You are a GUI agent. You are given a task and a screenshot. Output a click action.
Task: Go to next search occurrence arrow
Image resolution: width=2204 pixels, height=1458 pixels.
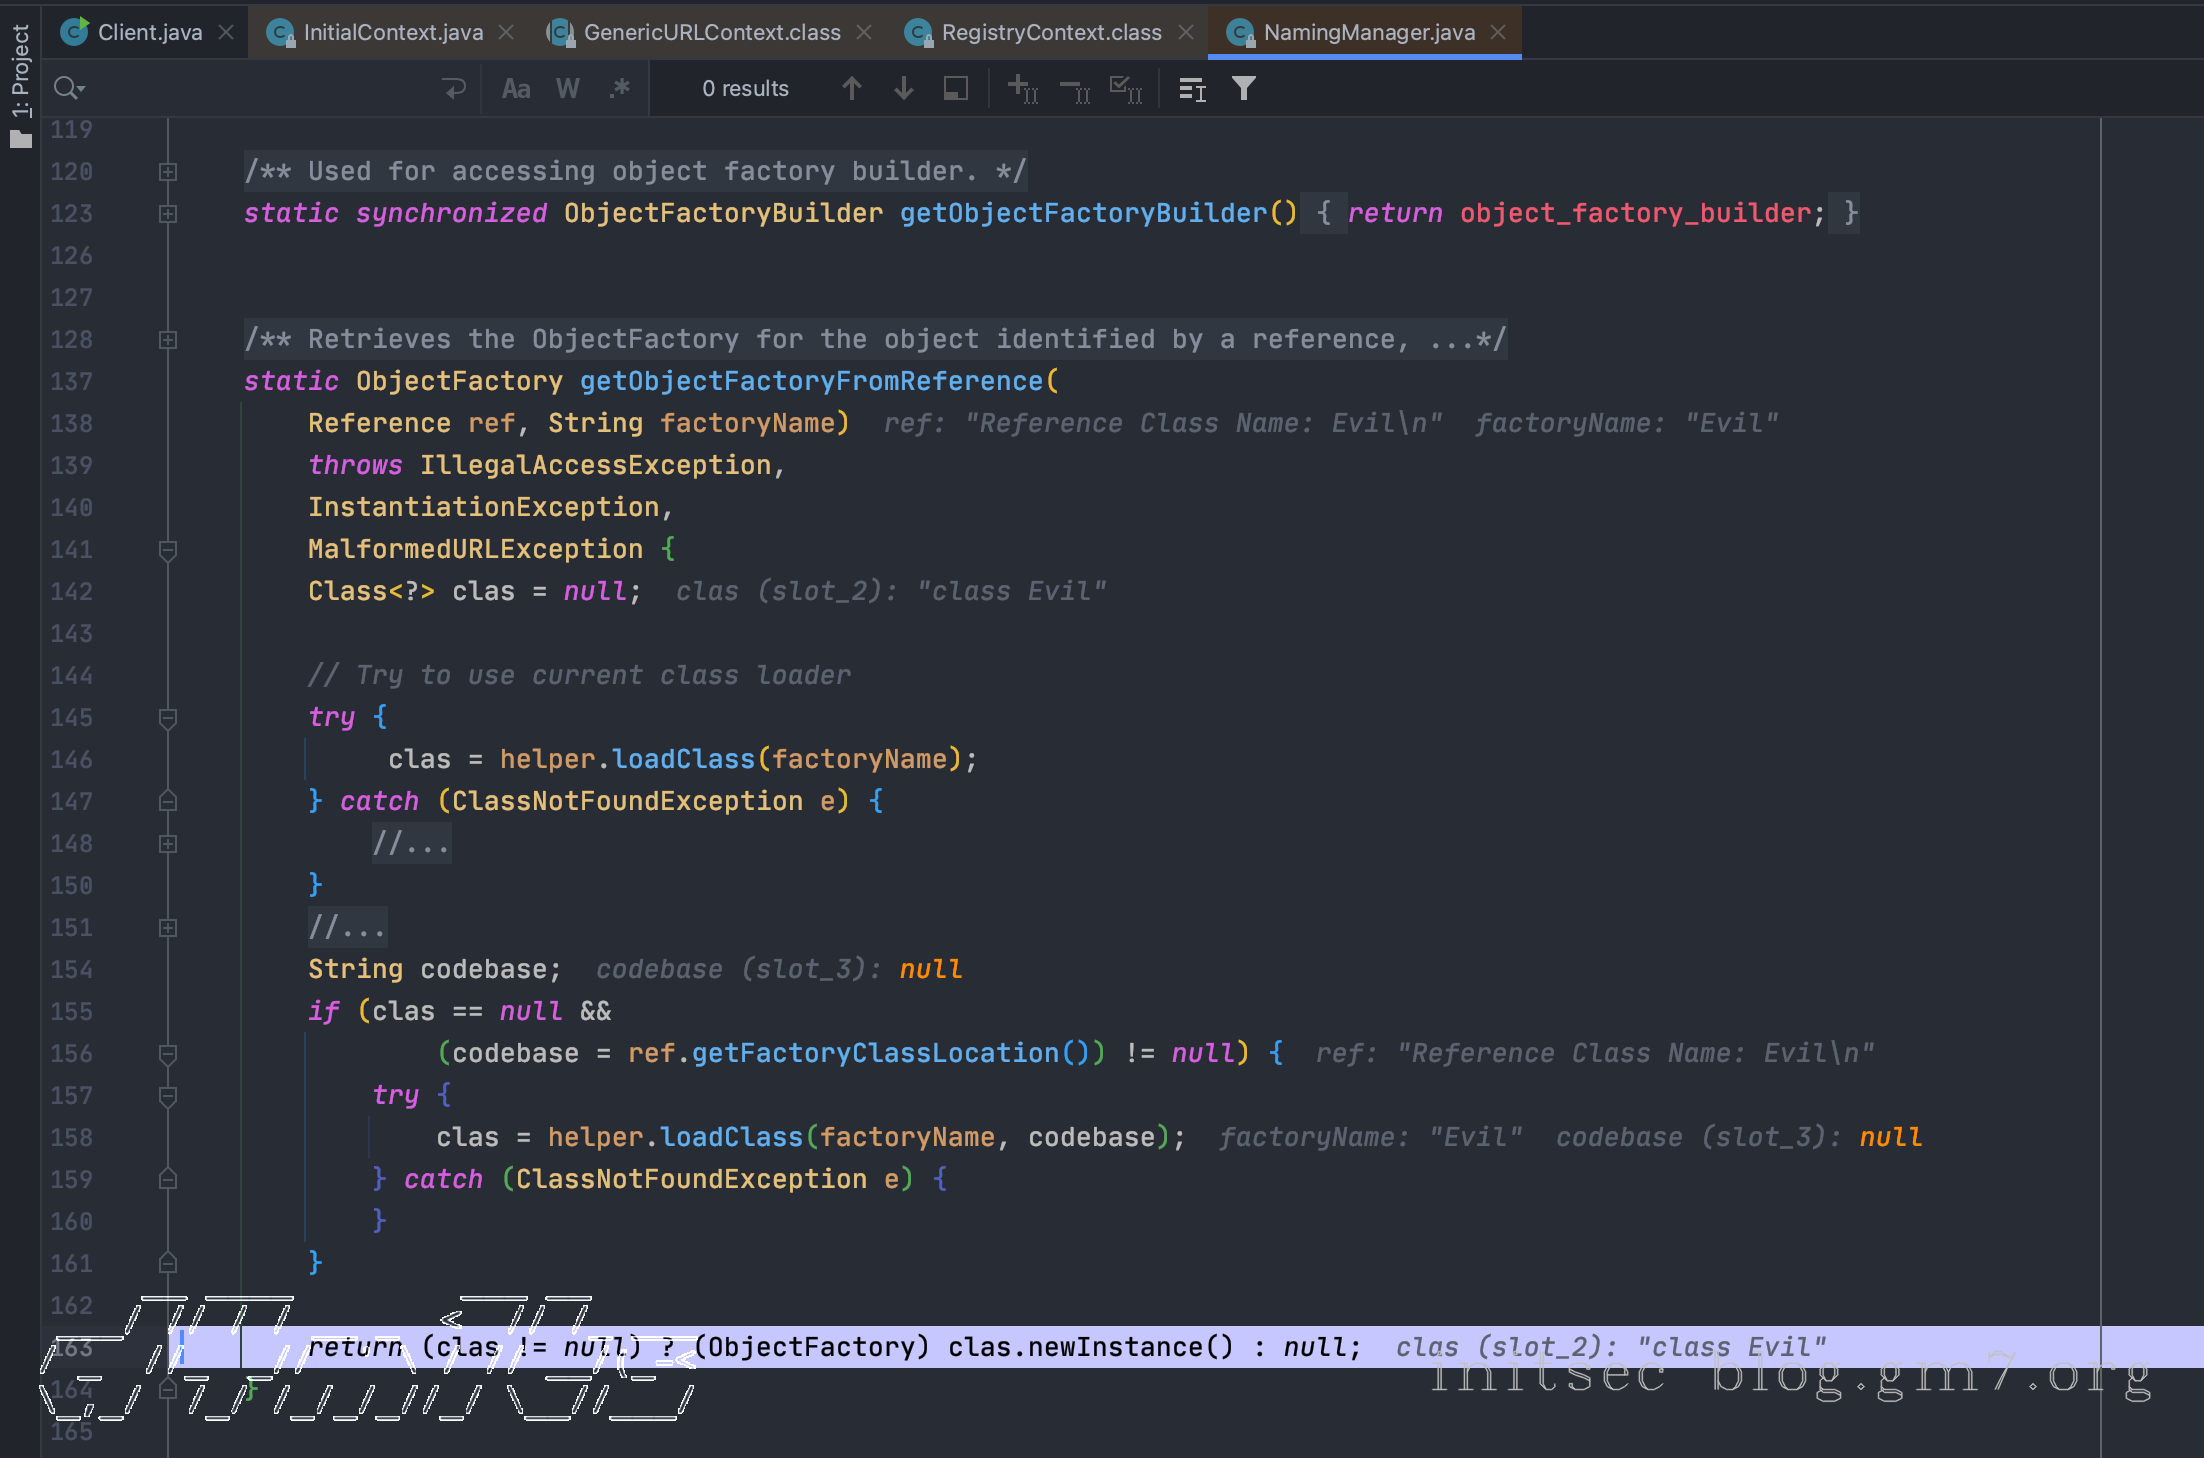click(903, 89)
